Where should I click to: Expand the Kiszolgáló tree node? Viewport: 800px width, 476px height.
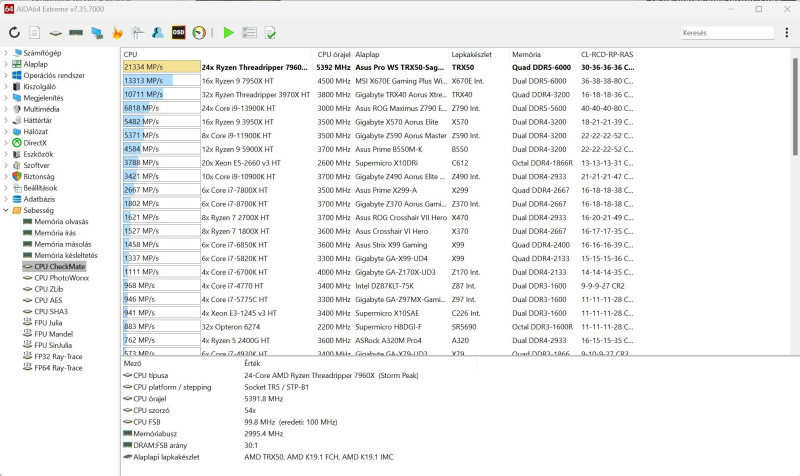tap(6, 86)
